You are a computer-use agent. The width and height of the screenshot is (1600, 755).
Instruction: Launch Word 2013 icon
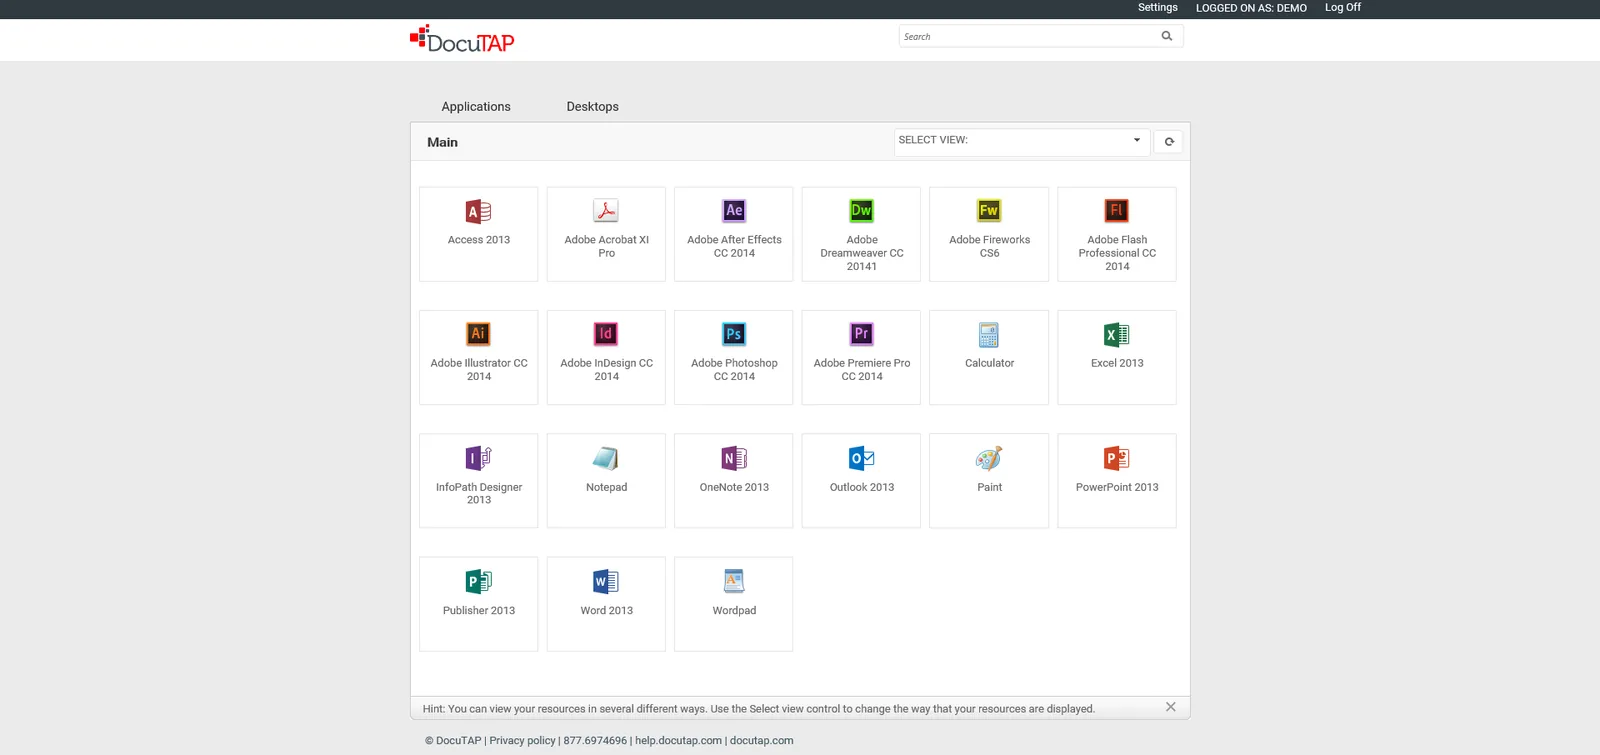tap(606, 581)
